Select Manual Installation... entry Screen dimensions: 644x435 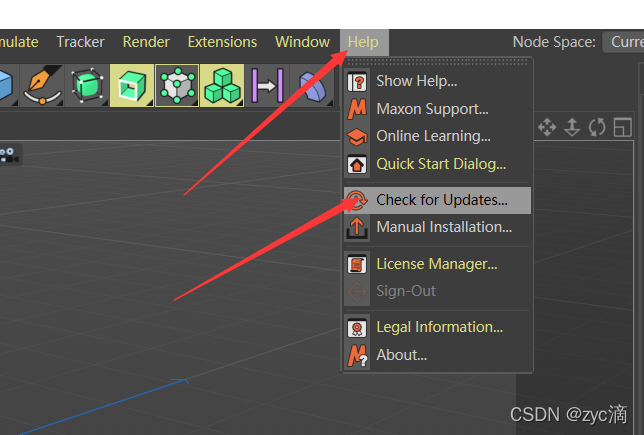click(437, 227)
